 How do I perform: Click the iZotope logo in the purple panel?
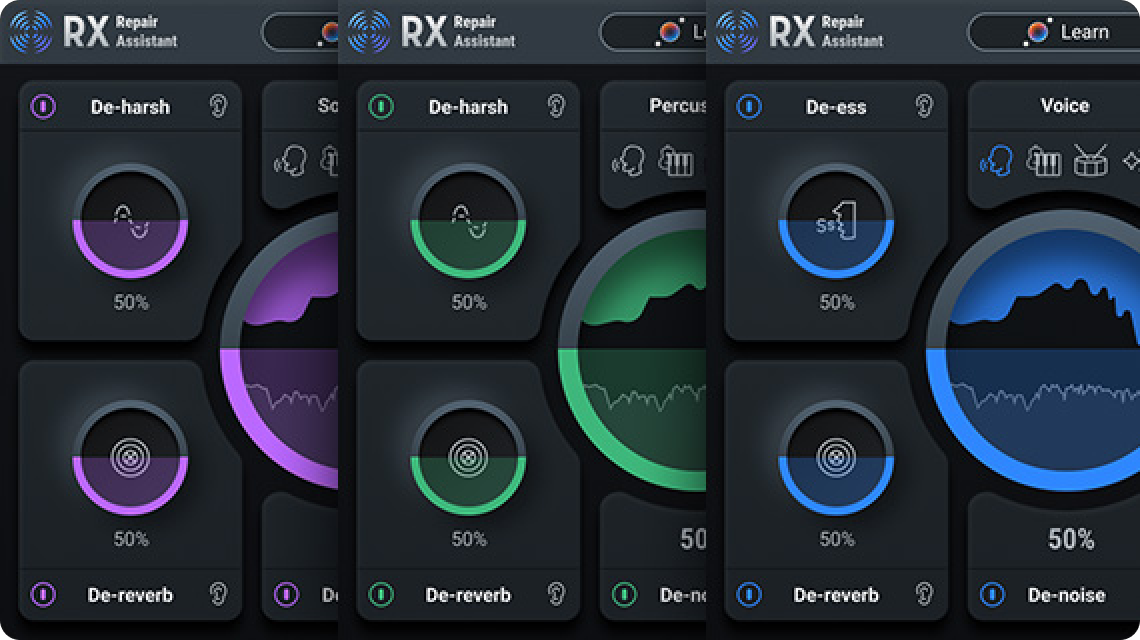click(x=31, y=32)
